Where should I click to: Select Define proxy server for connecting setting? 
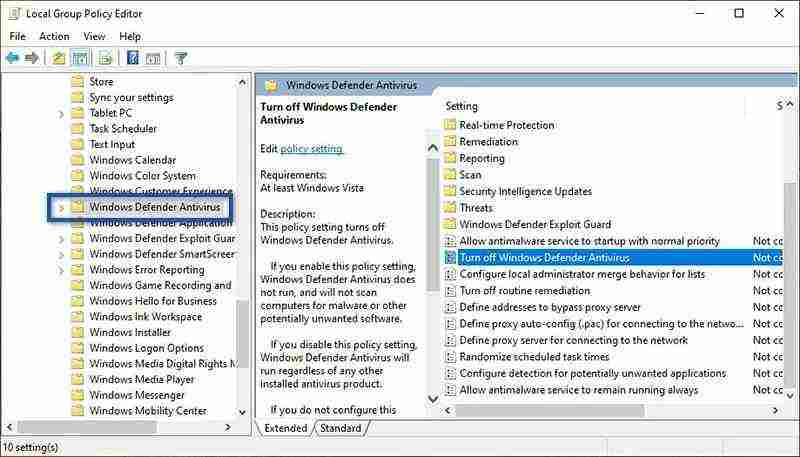point(573,340)
